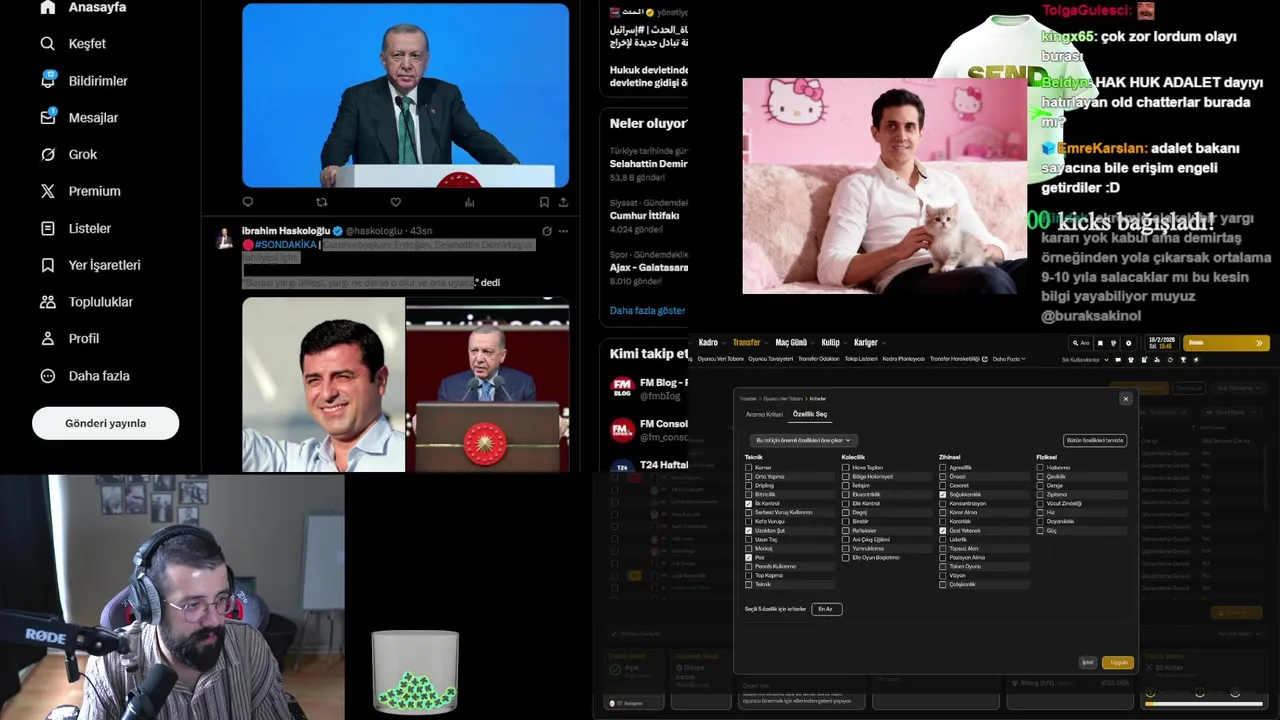Click Bütün özellikleri temizle button
Screen dimensions: 1280x720
[x=1095, y=440]
